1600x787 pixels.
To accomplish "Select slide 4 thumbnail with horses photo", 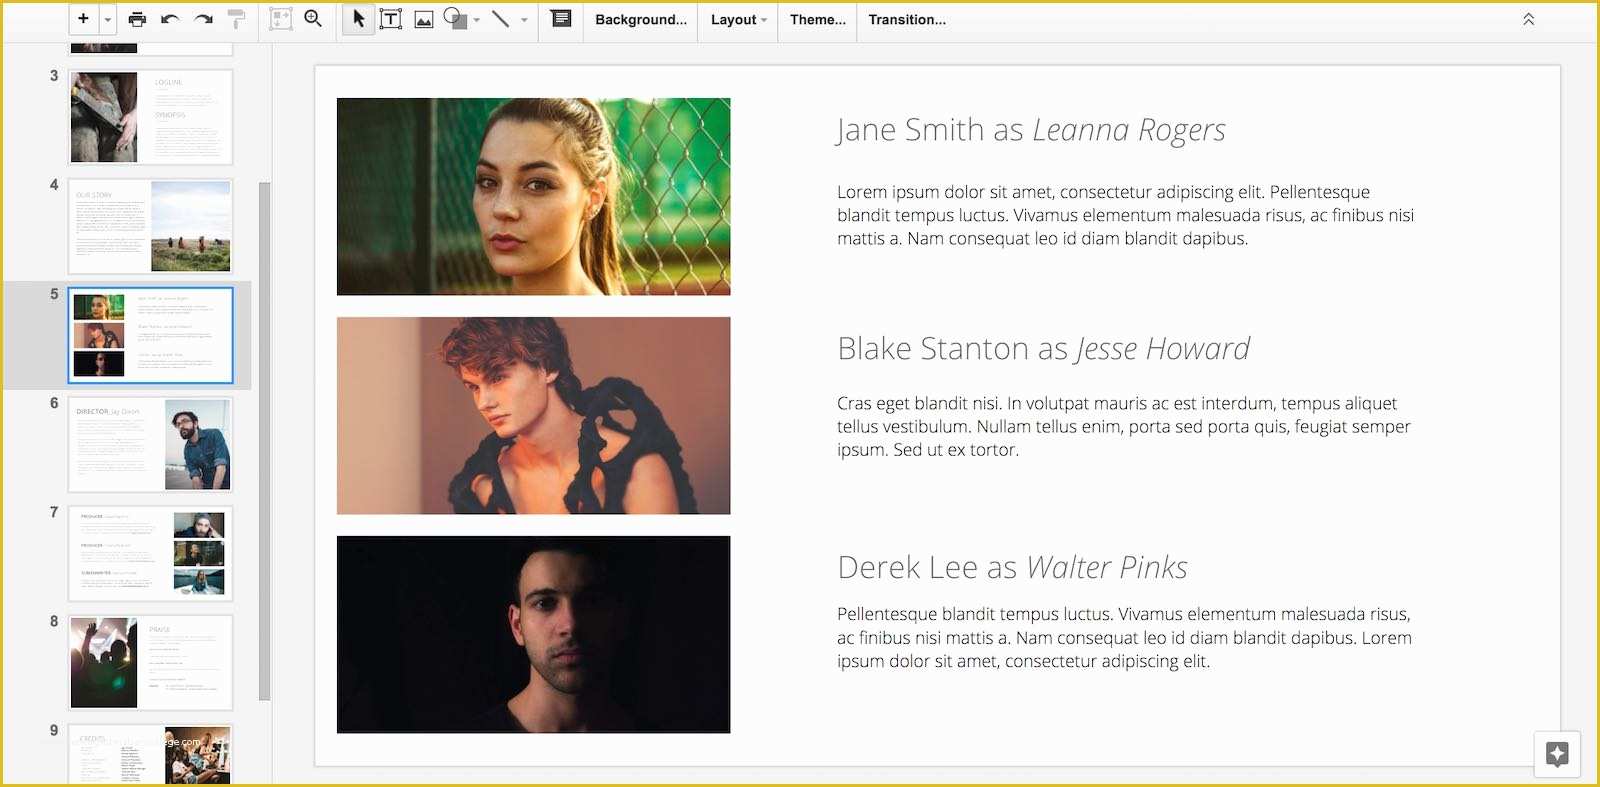I will tap(150, 226).
